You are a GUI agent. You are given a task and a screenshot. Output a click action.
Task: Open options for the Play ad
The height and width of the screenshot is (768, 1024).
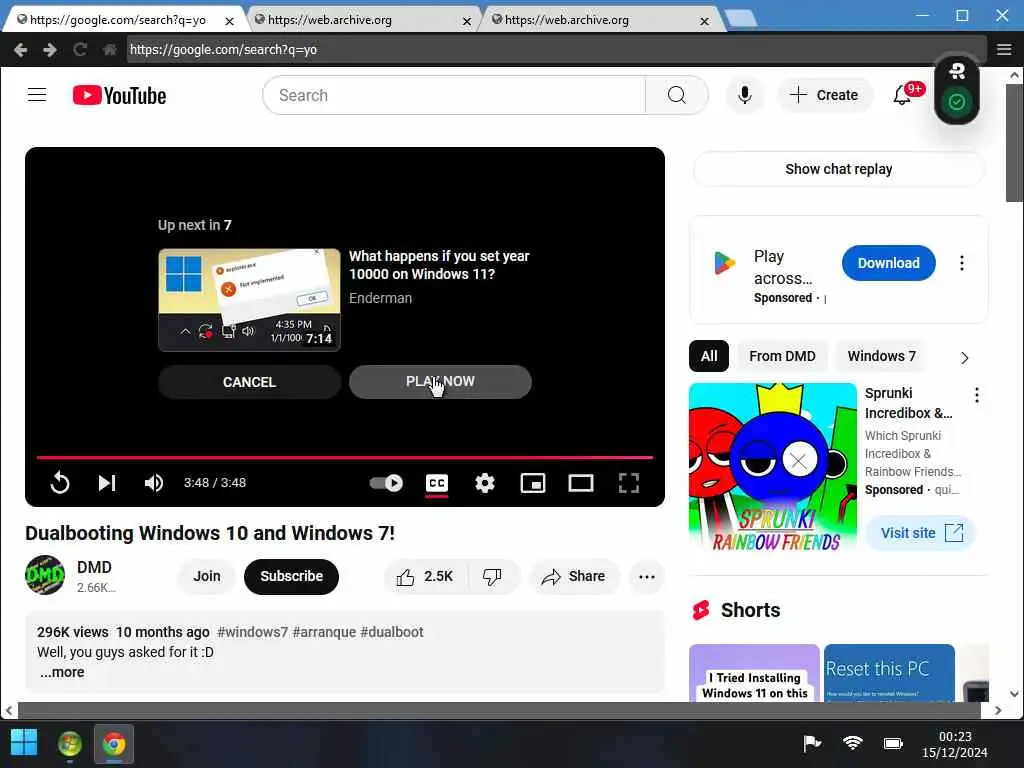tap(961, 263)
